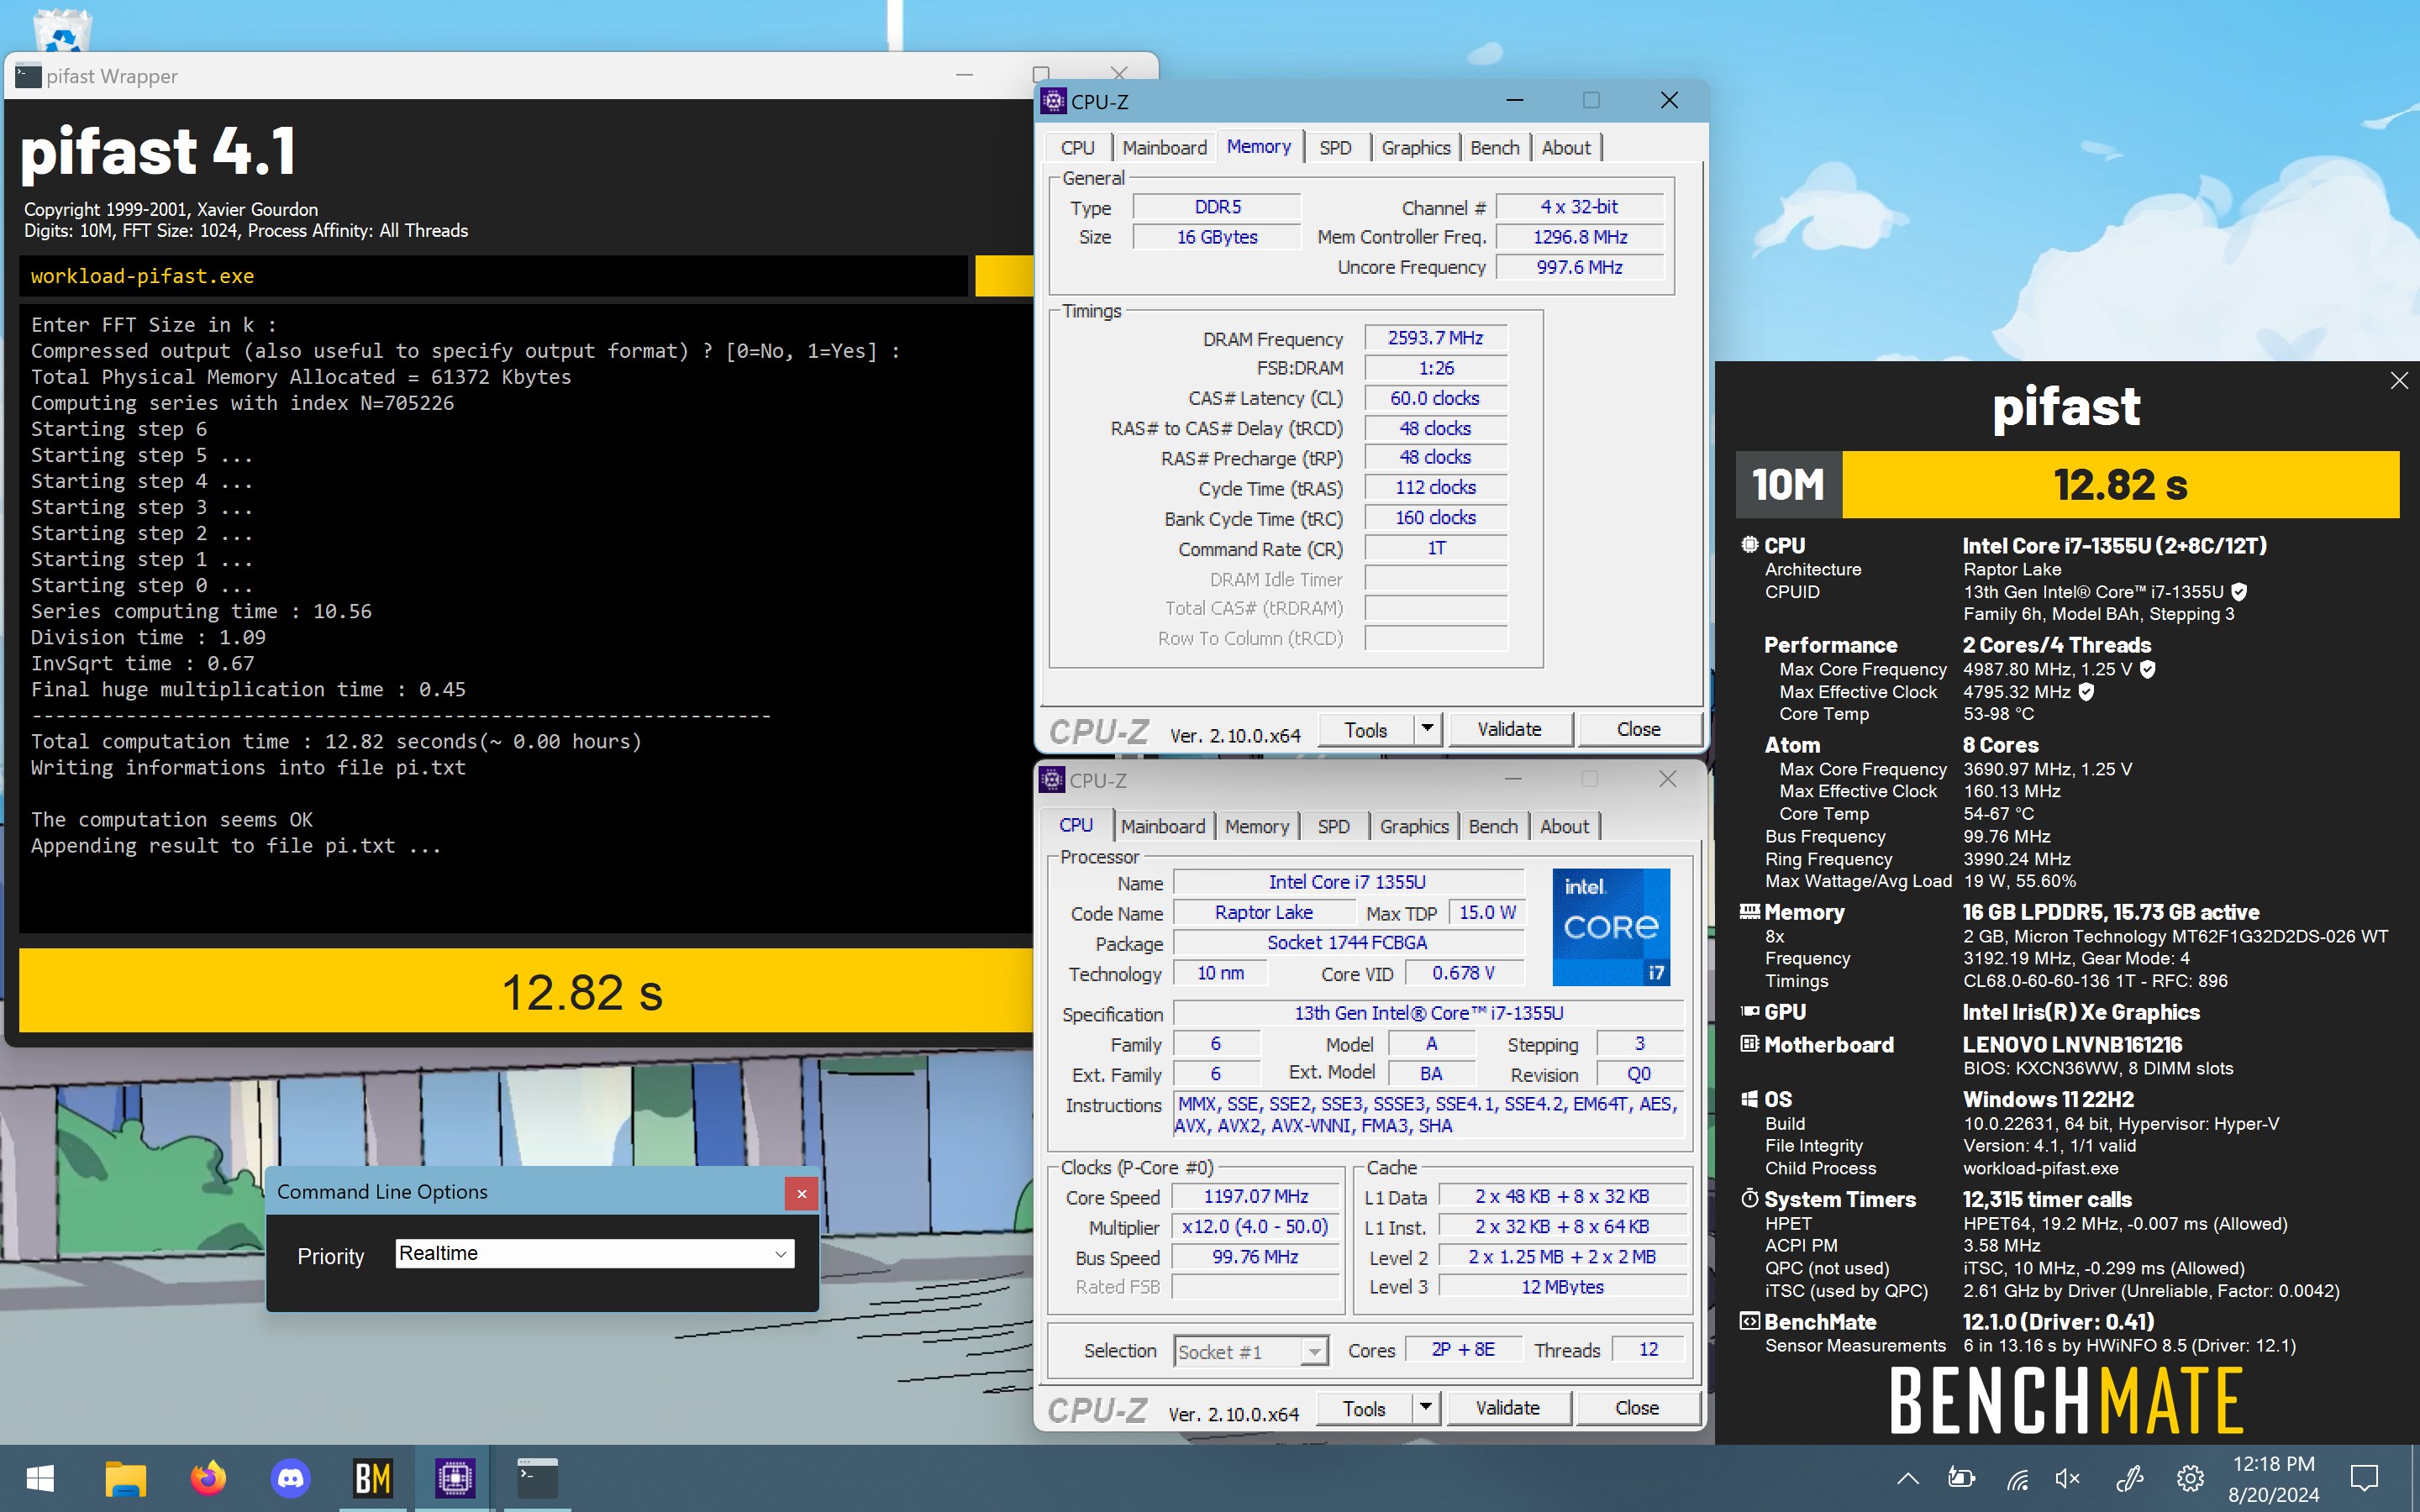Open SPD tab in lower CPU-Z
The height and width of the screenshot is (1512, 2420).
1333,827
